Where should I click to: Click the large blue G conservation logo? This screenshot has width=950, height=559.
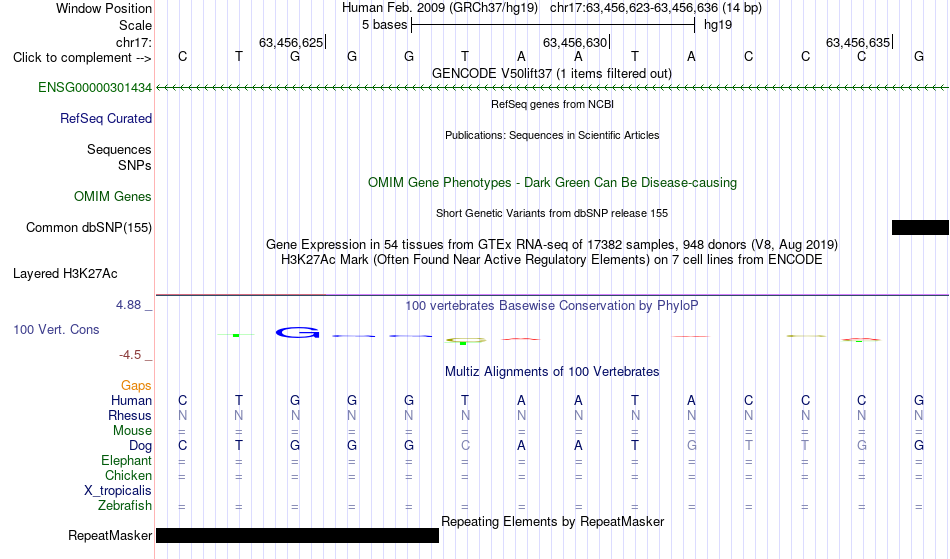[297, 332]
